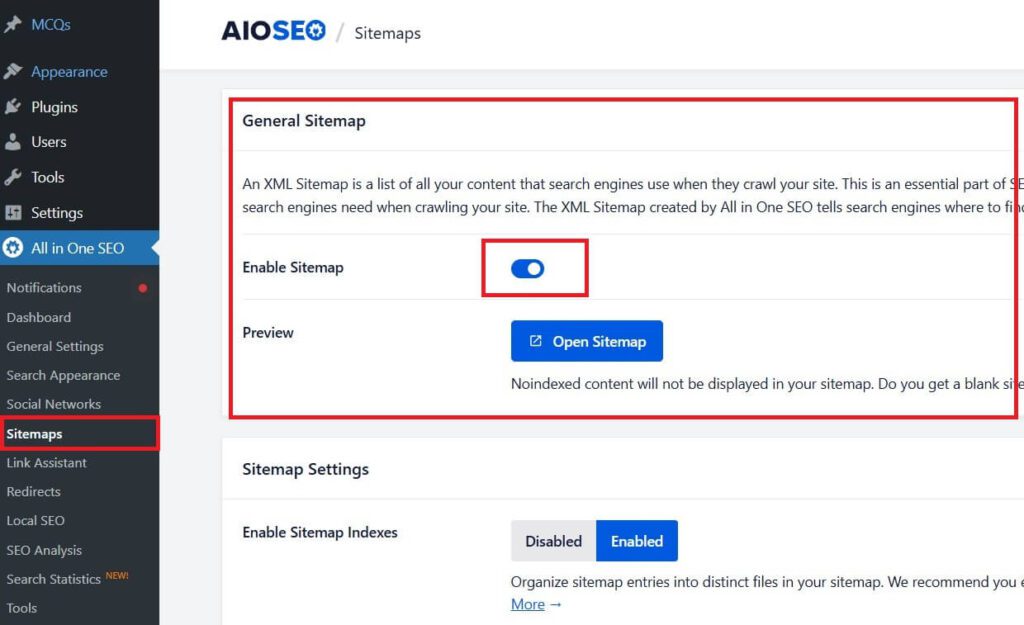Image resolution: width=1024 pixels, height=625 pixels.
Task: Click the Plugins plug icon
Action: (12, 106)
